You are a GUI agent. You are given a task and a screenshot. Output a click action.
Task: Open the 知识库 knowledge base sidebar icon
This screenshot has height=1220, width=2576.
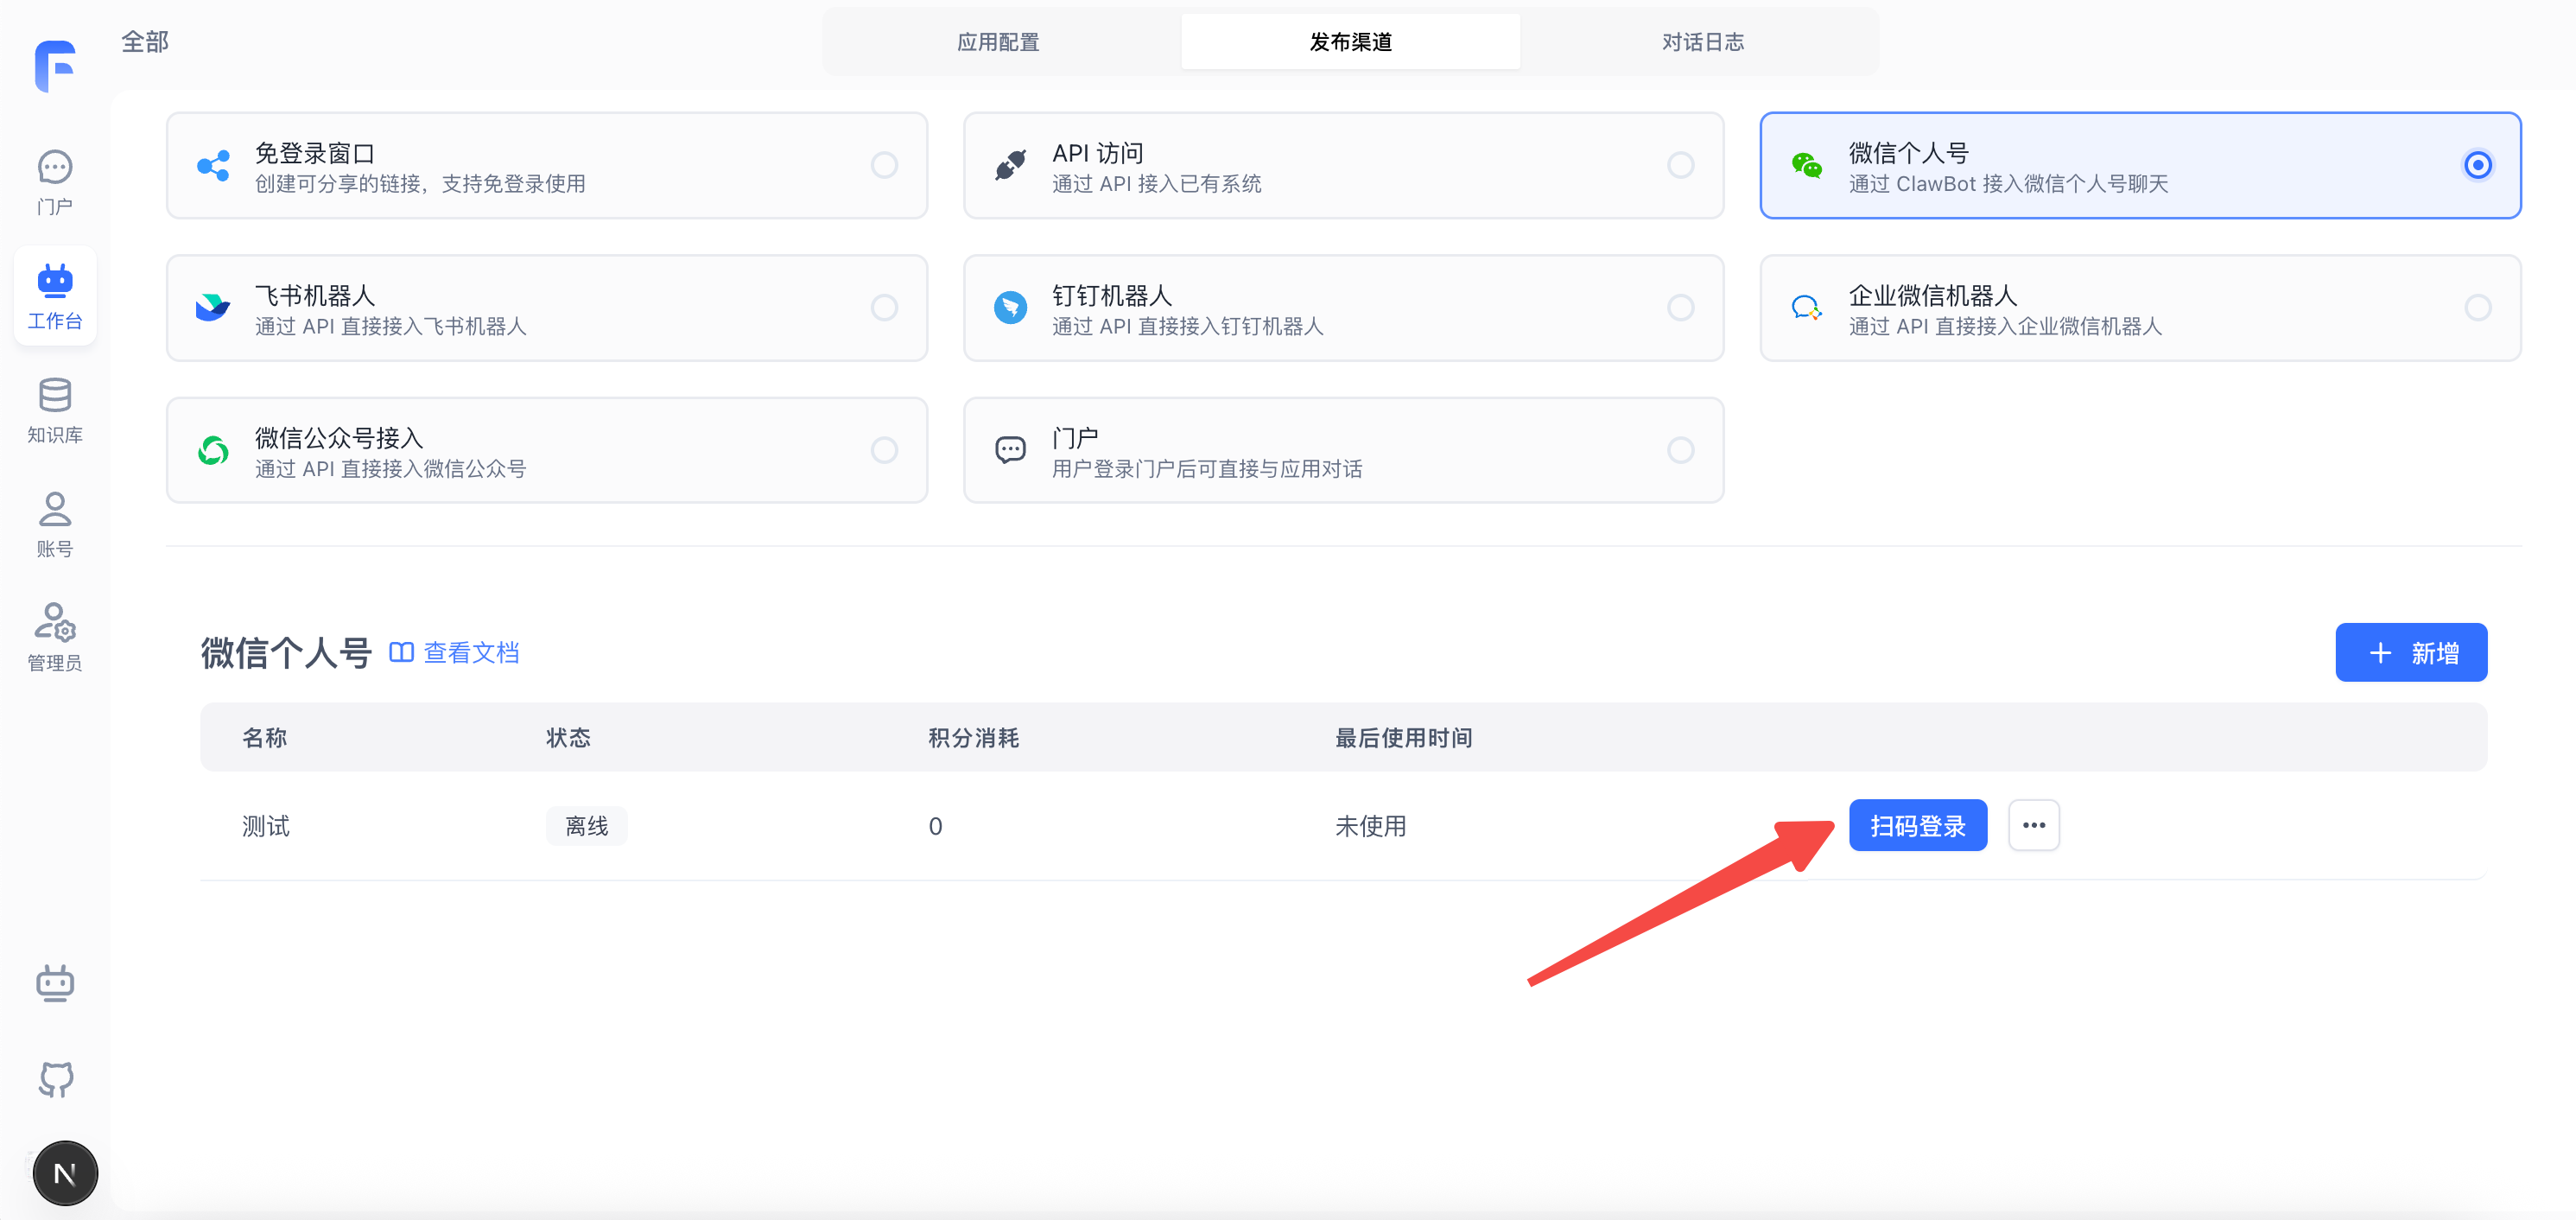(55, 409)
